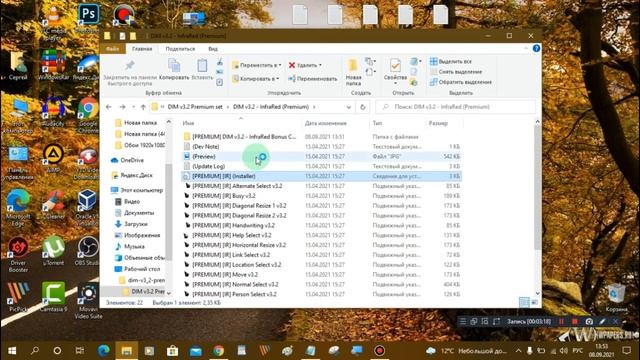Click the Paste (Вставить) ribbon icon

202,65
